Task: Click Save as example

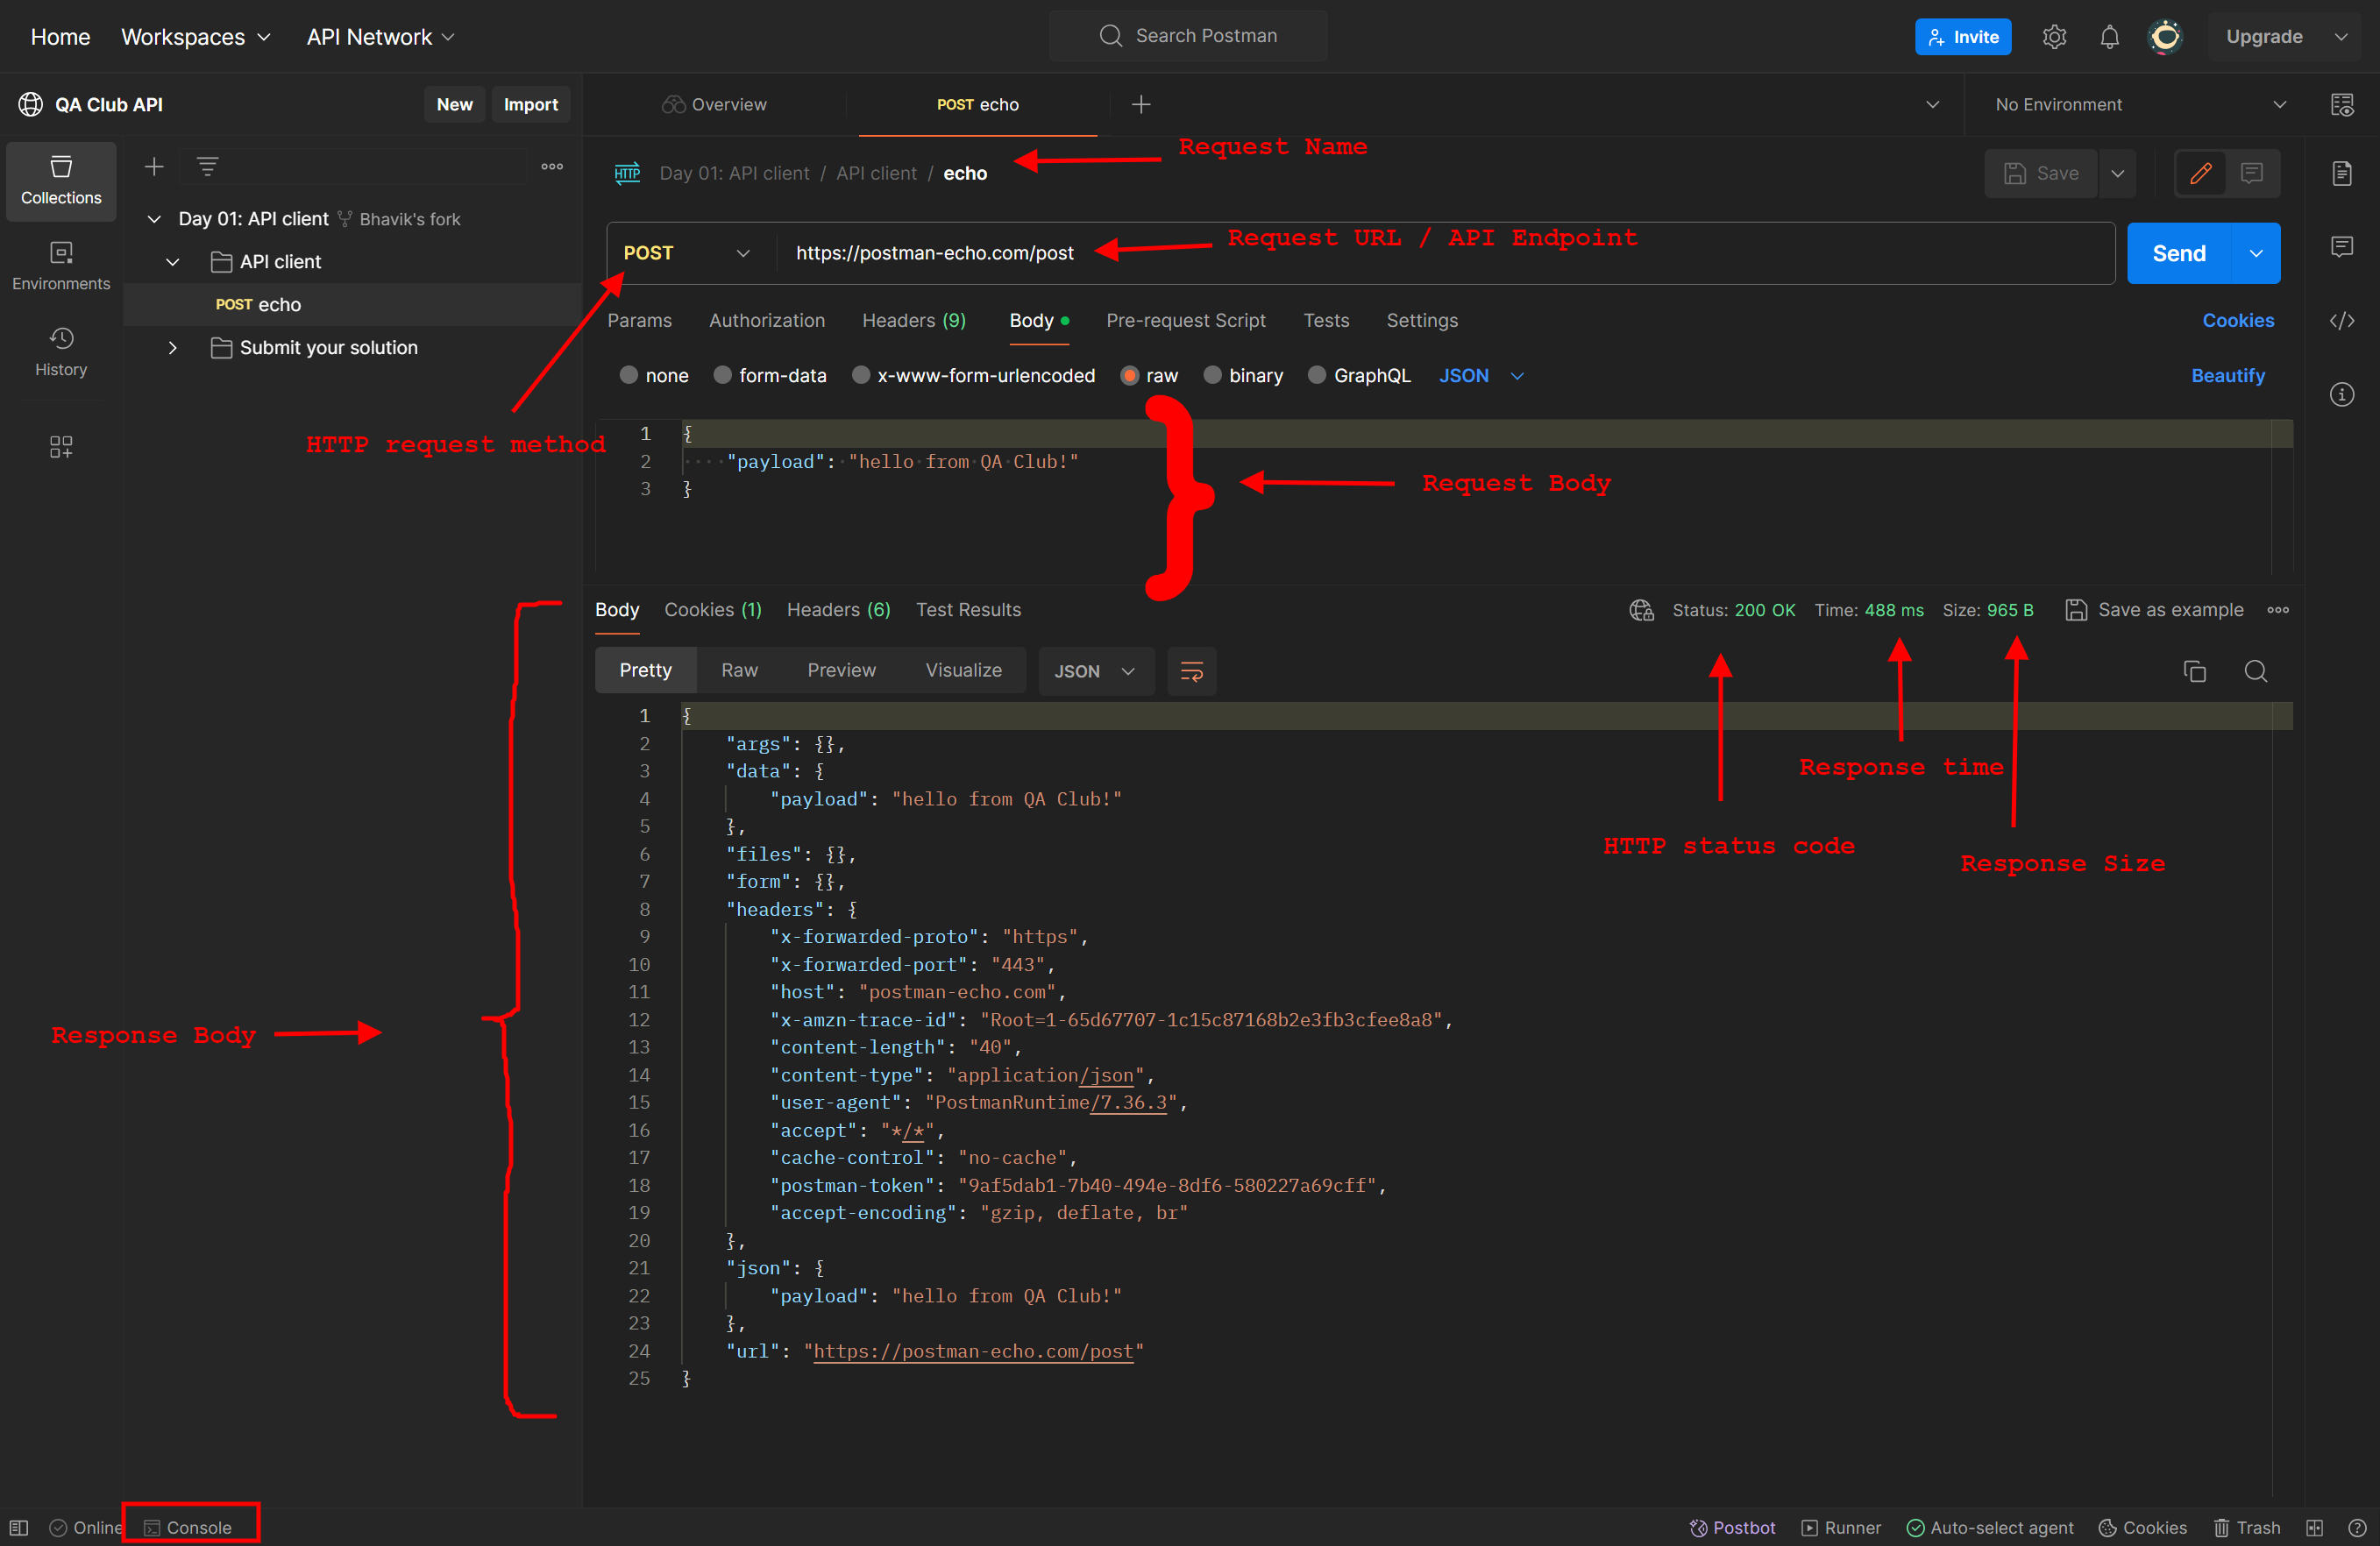Action: [x=2154, y=610]
